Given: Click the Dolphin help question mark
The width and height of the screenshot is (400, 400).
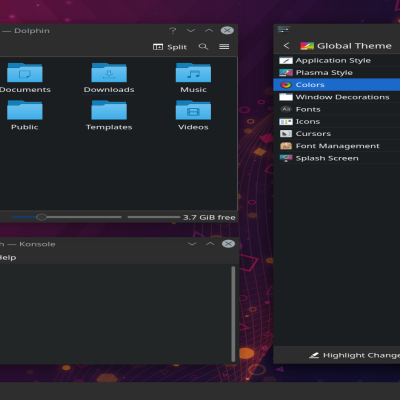Looking at the screenshot, I should tap(172, 31).
